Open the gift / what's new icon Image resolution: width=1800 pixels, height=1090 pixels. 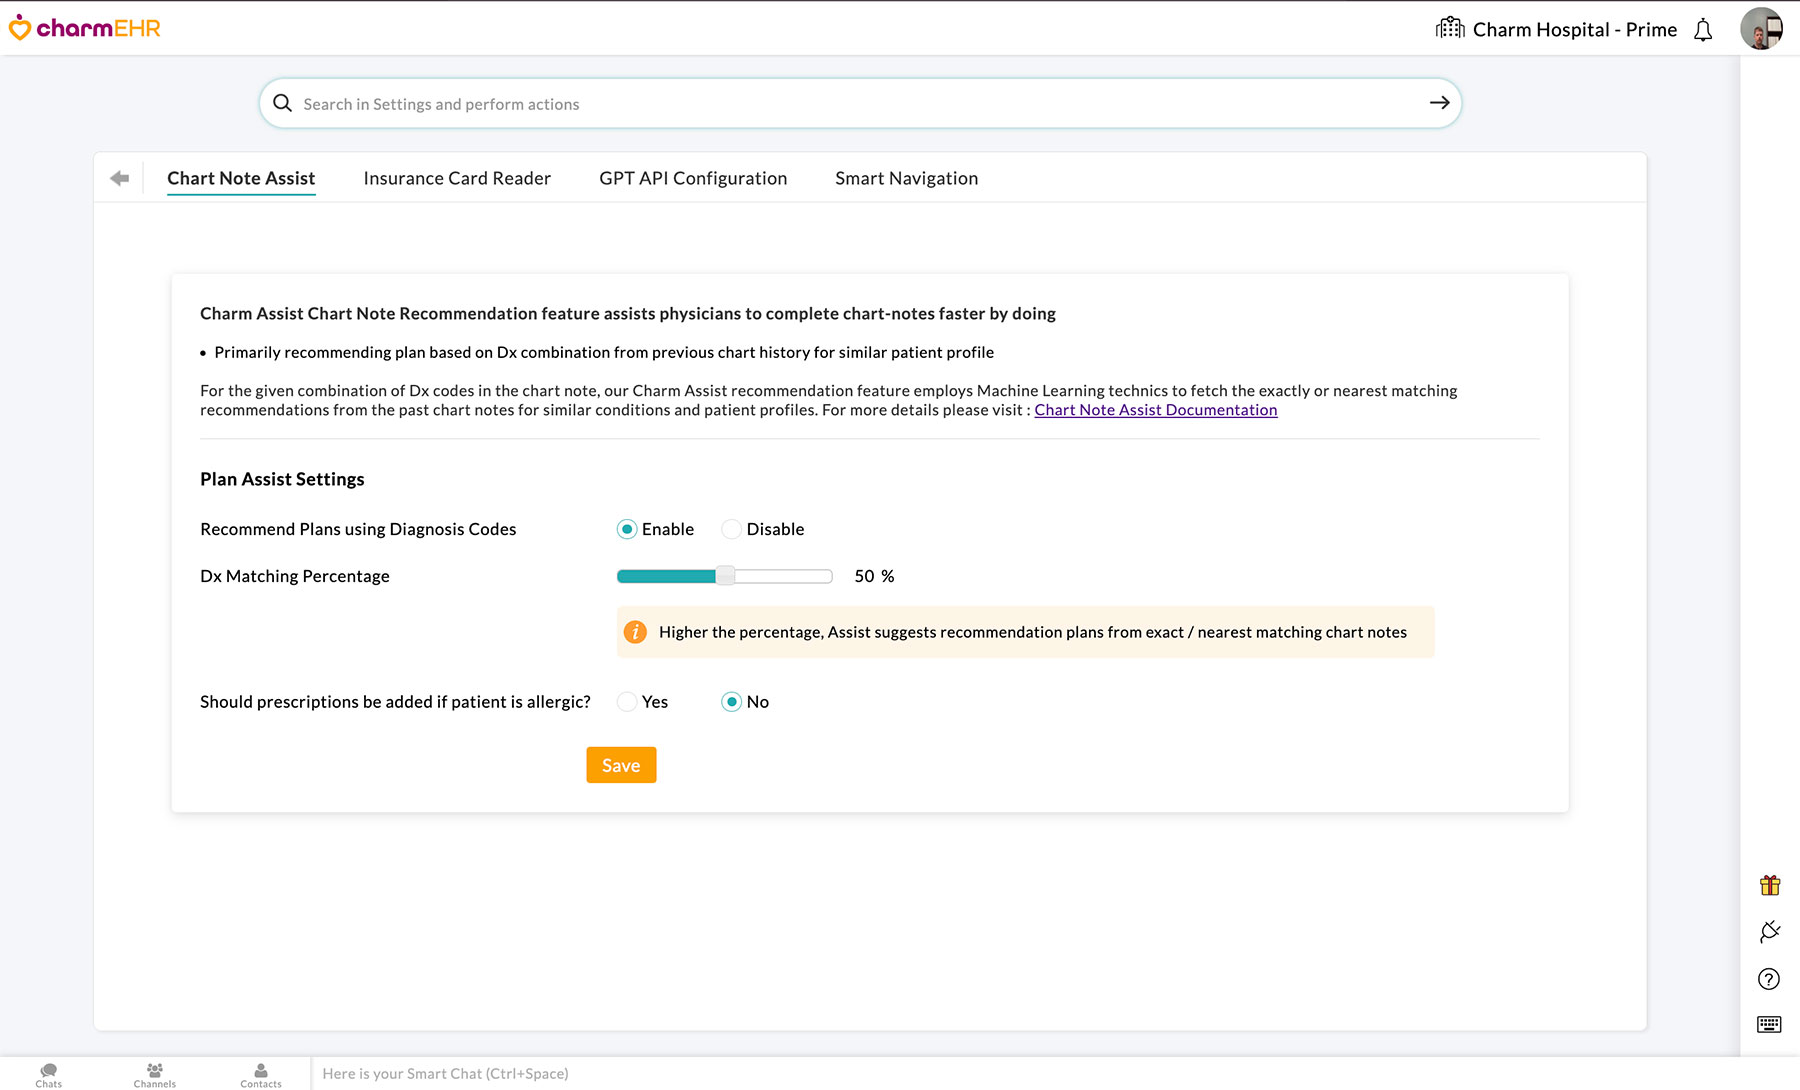point(1769,884)
